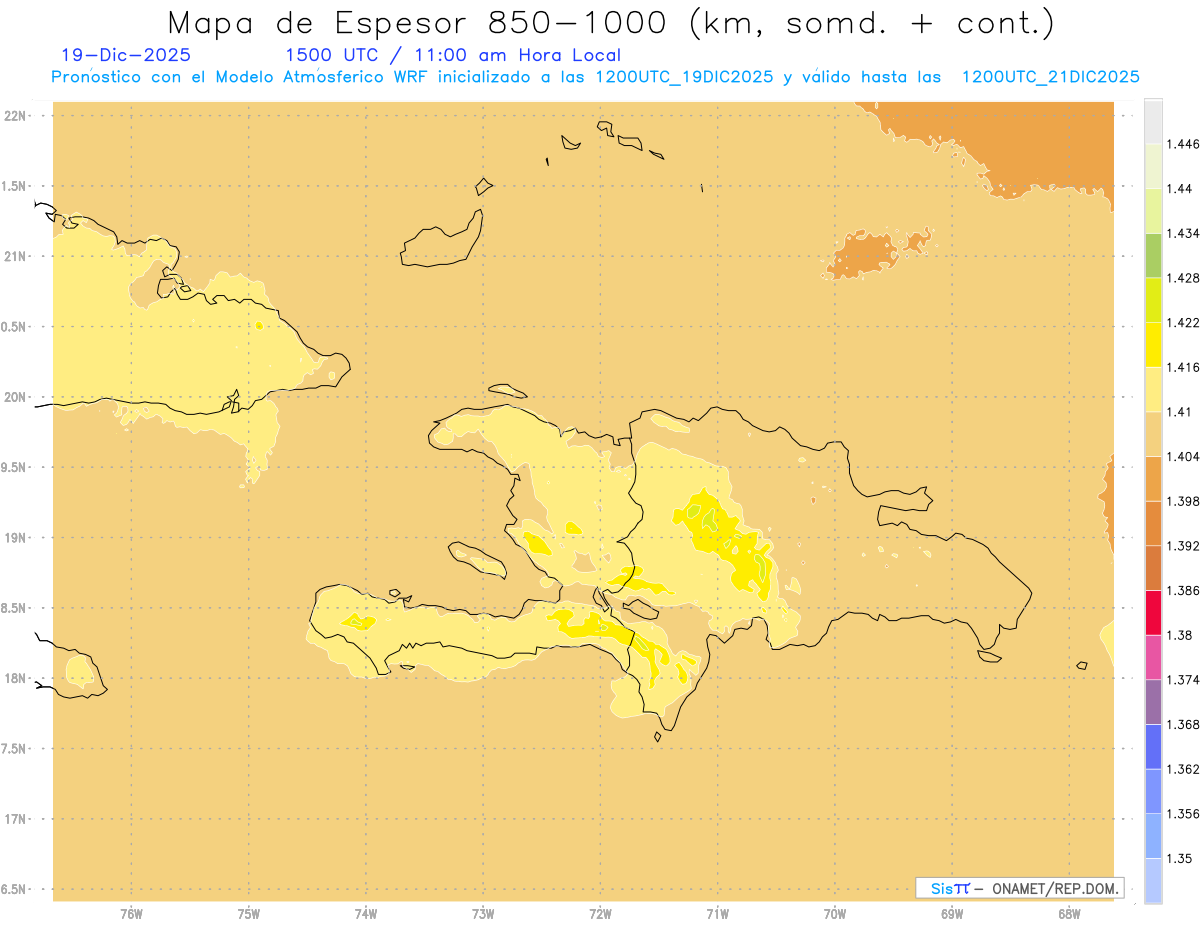
Task: Select the grey colorbar segment above 1.446
Action: point(1153,122)
